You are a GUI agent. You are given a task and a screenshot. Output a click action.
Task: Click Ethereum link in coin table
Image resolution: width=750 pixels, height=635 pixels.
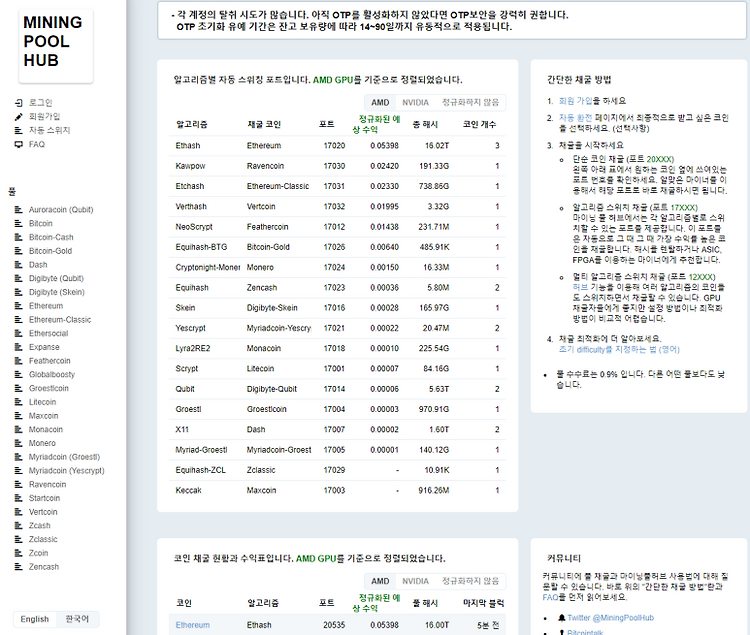(x=193, y=625)
